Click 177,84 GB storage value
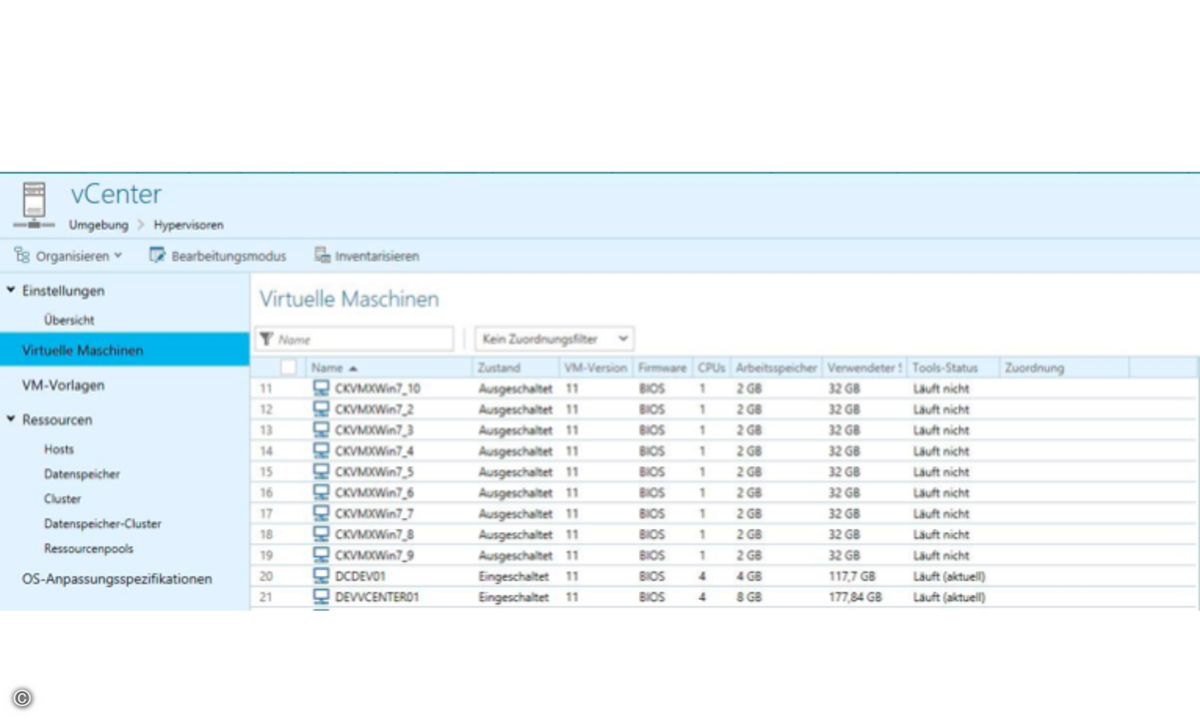 click(855, 597)
